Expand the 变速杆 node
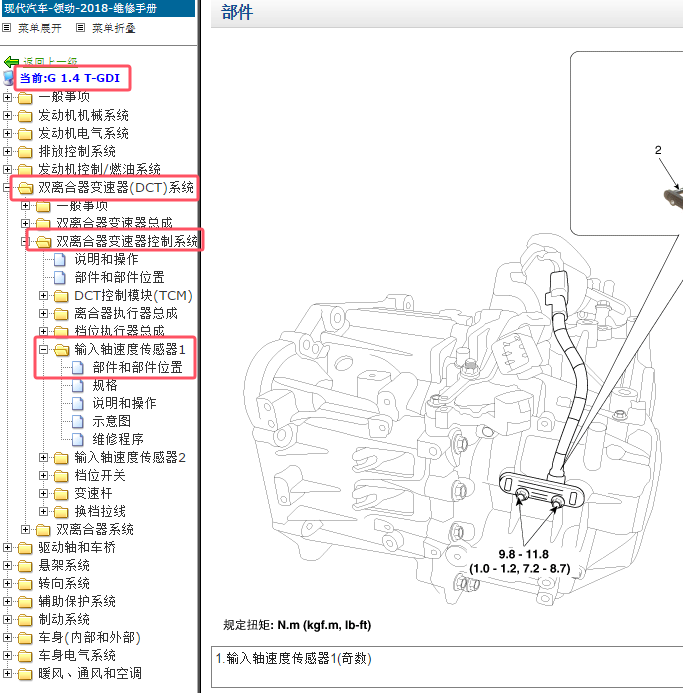This screenshot has width=683, height=693. (x=43, y=493)
